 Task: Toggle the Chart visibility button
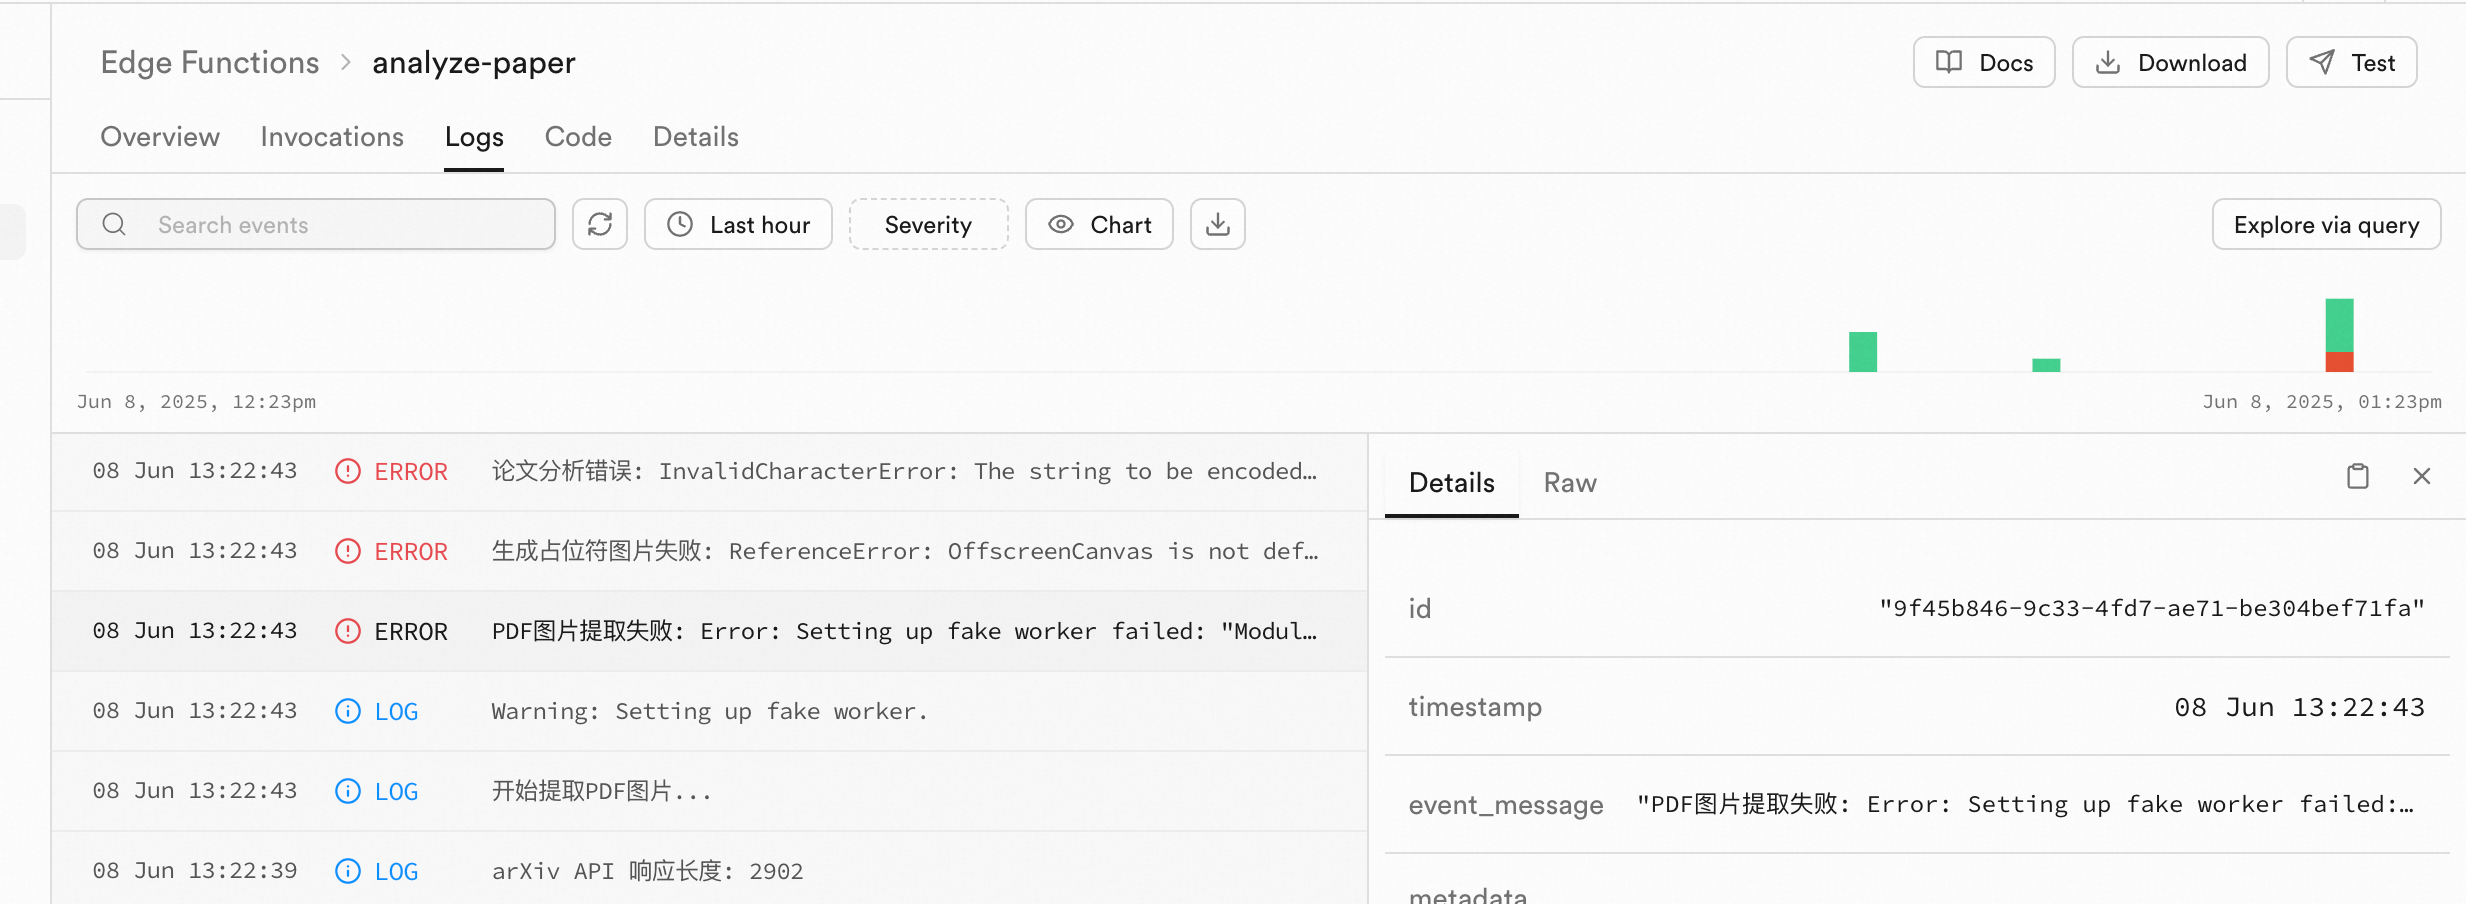[x=1099, y=224]
